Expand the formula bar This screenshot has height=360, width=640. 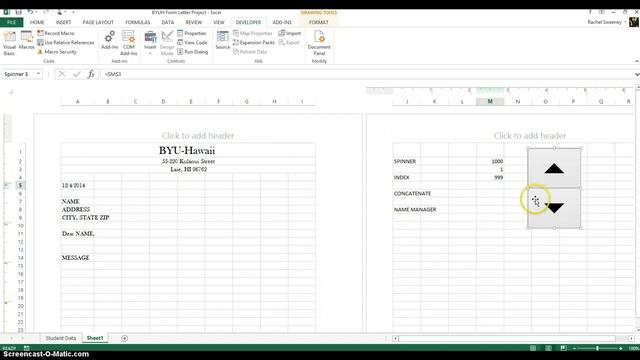[x=636, y=74]
